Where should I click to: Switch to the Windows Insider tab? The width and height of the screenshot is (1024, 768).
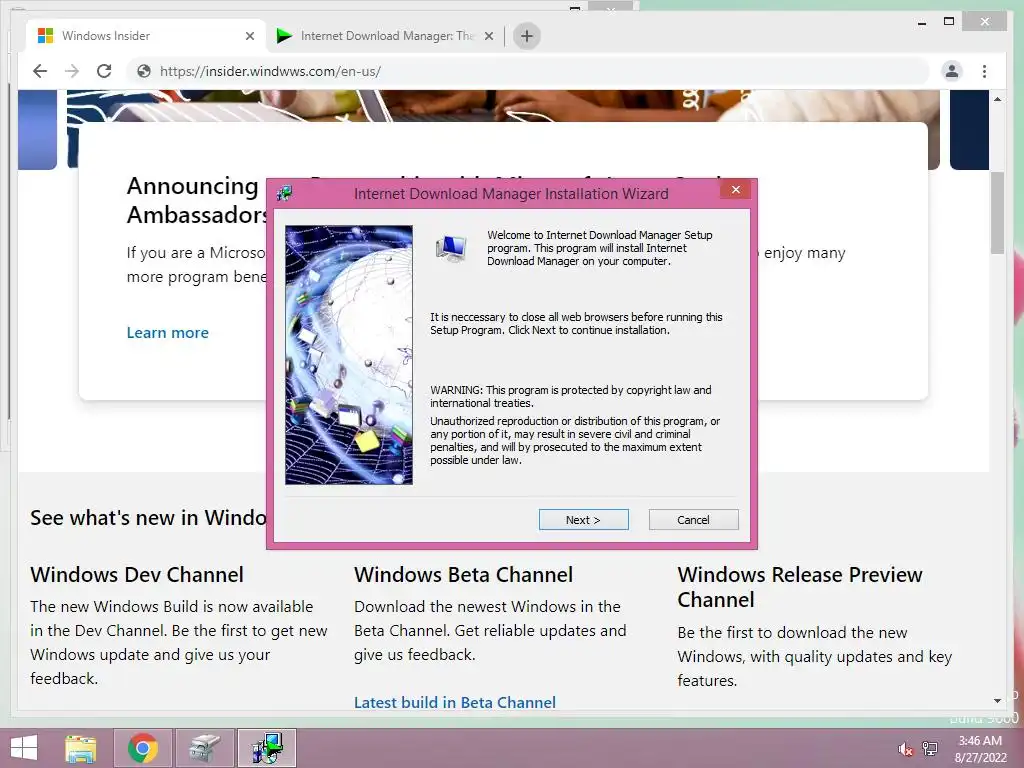click(x=145, y=36)
